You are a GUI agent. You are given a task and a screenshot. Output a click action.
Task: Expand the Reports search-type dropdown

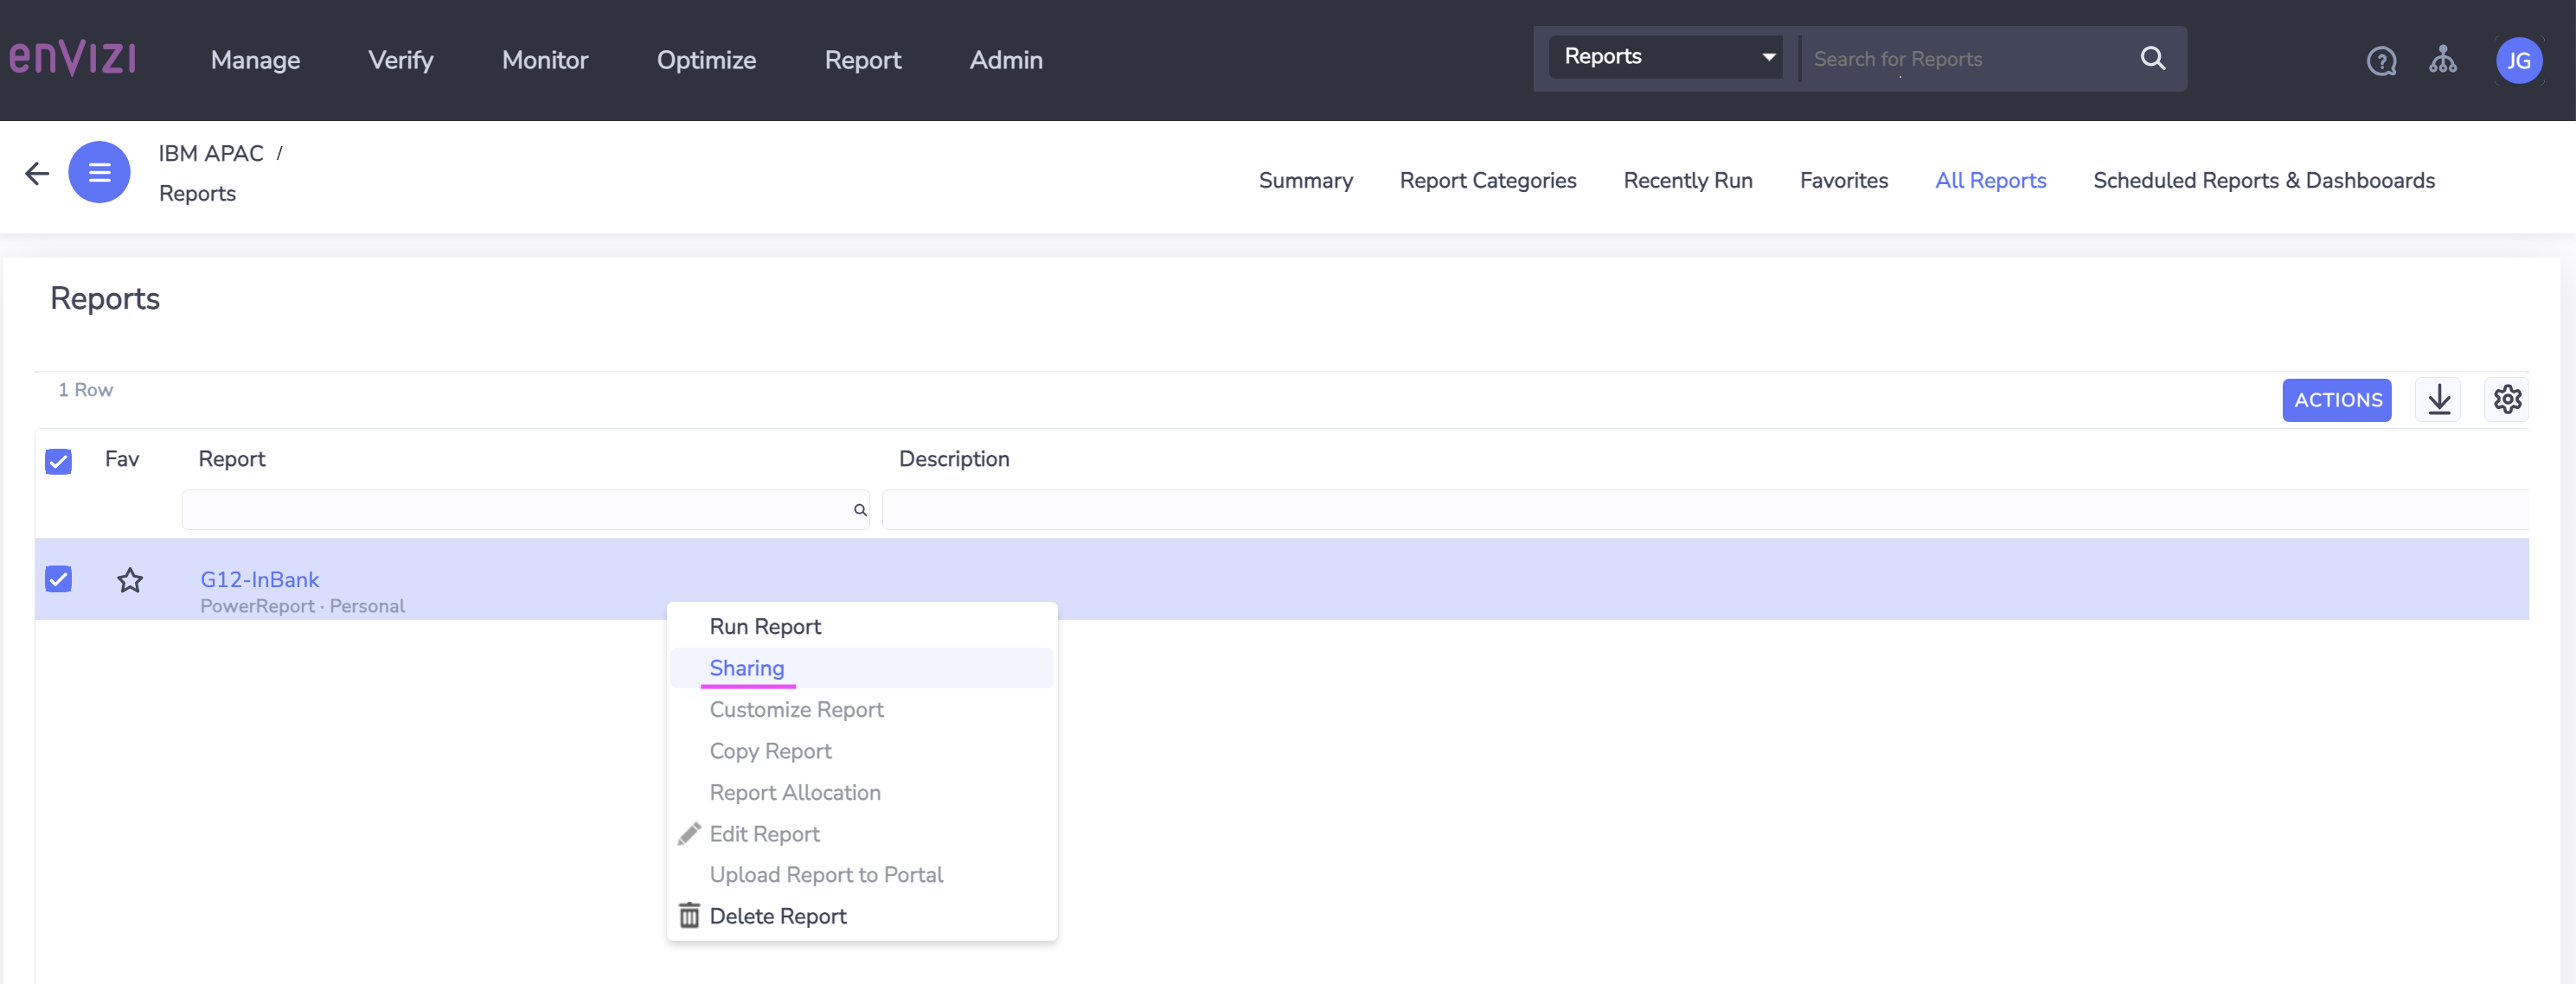(x=1665, y=57)
